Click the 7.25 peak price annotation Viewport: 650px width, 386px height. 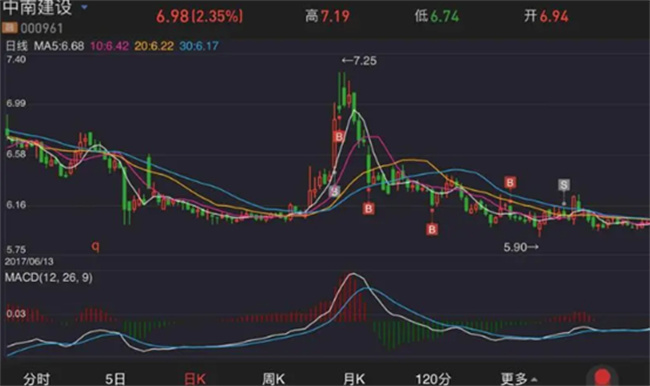[359, 61]
